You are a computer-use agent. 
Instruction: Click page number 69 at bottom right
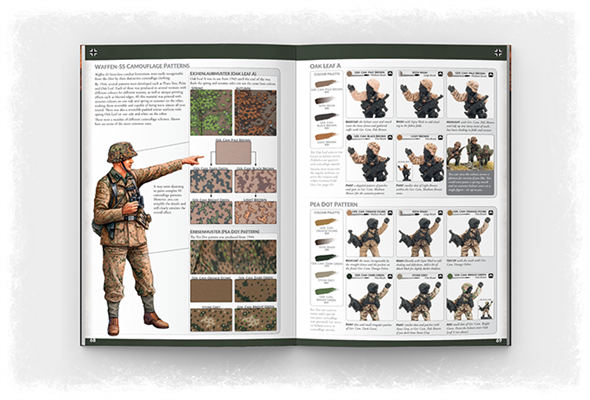(x=499, y=341)
